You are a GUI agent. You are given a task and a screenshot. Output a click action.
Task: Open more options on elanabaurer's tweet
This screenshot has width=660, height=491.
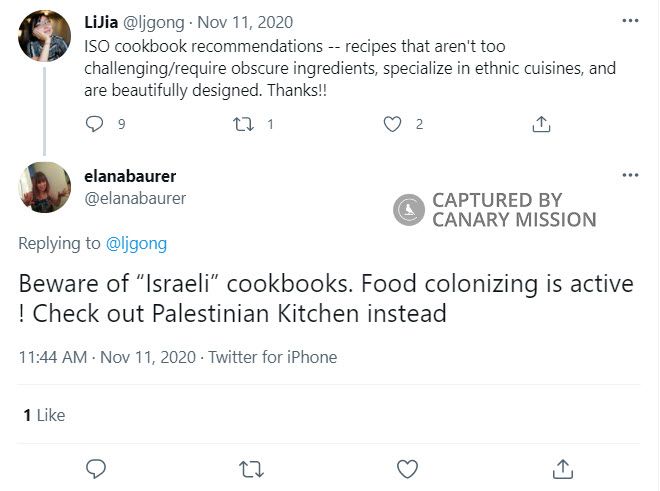[x=630, y=175]
